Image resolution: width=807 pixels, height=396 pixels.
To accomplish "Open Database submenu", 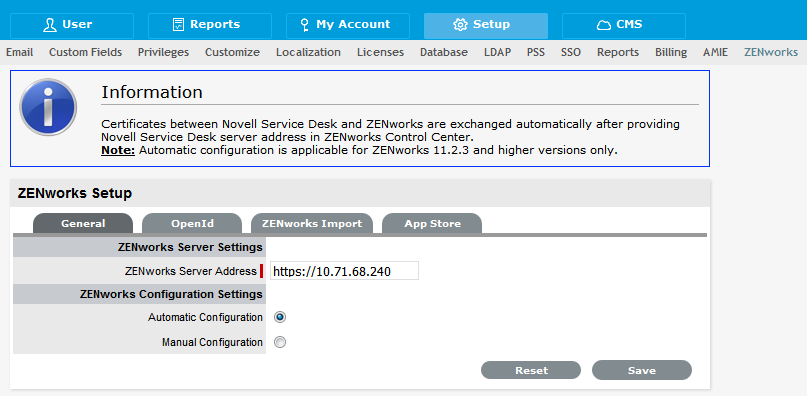I will point(444,53).
